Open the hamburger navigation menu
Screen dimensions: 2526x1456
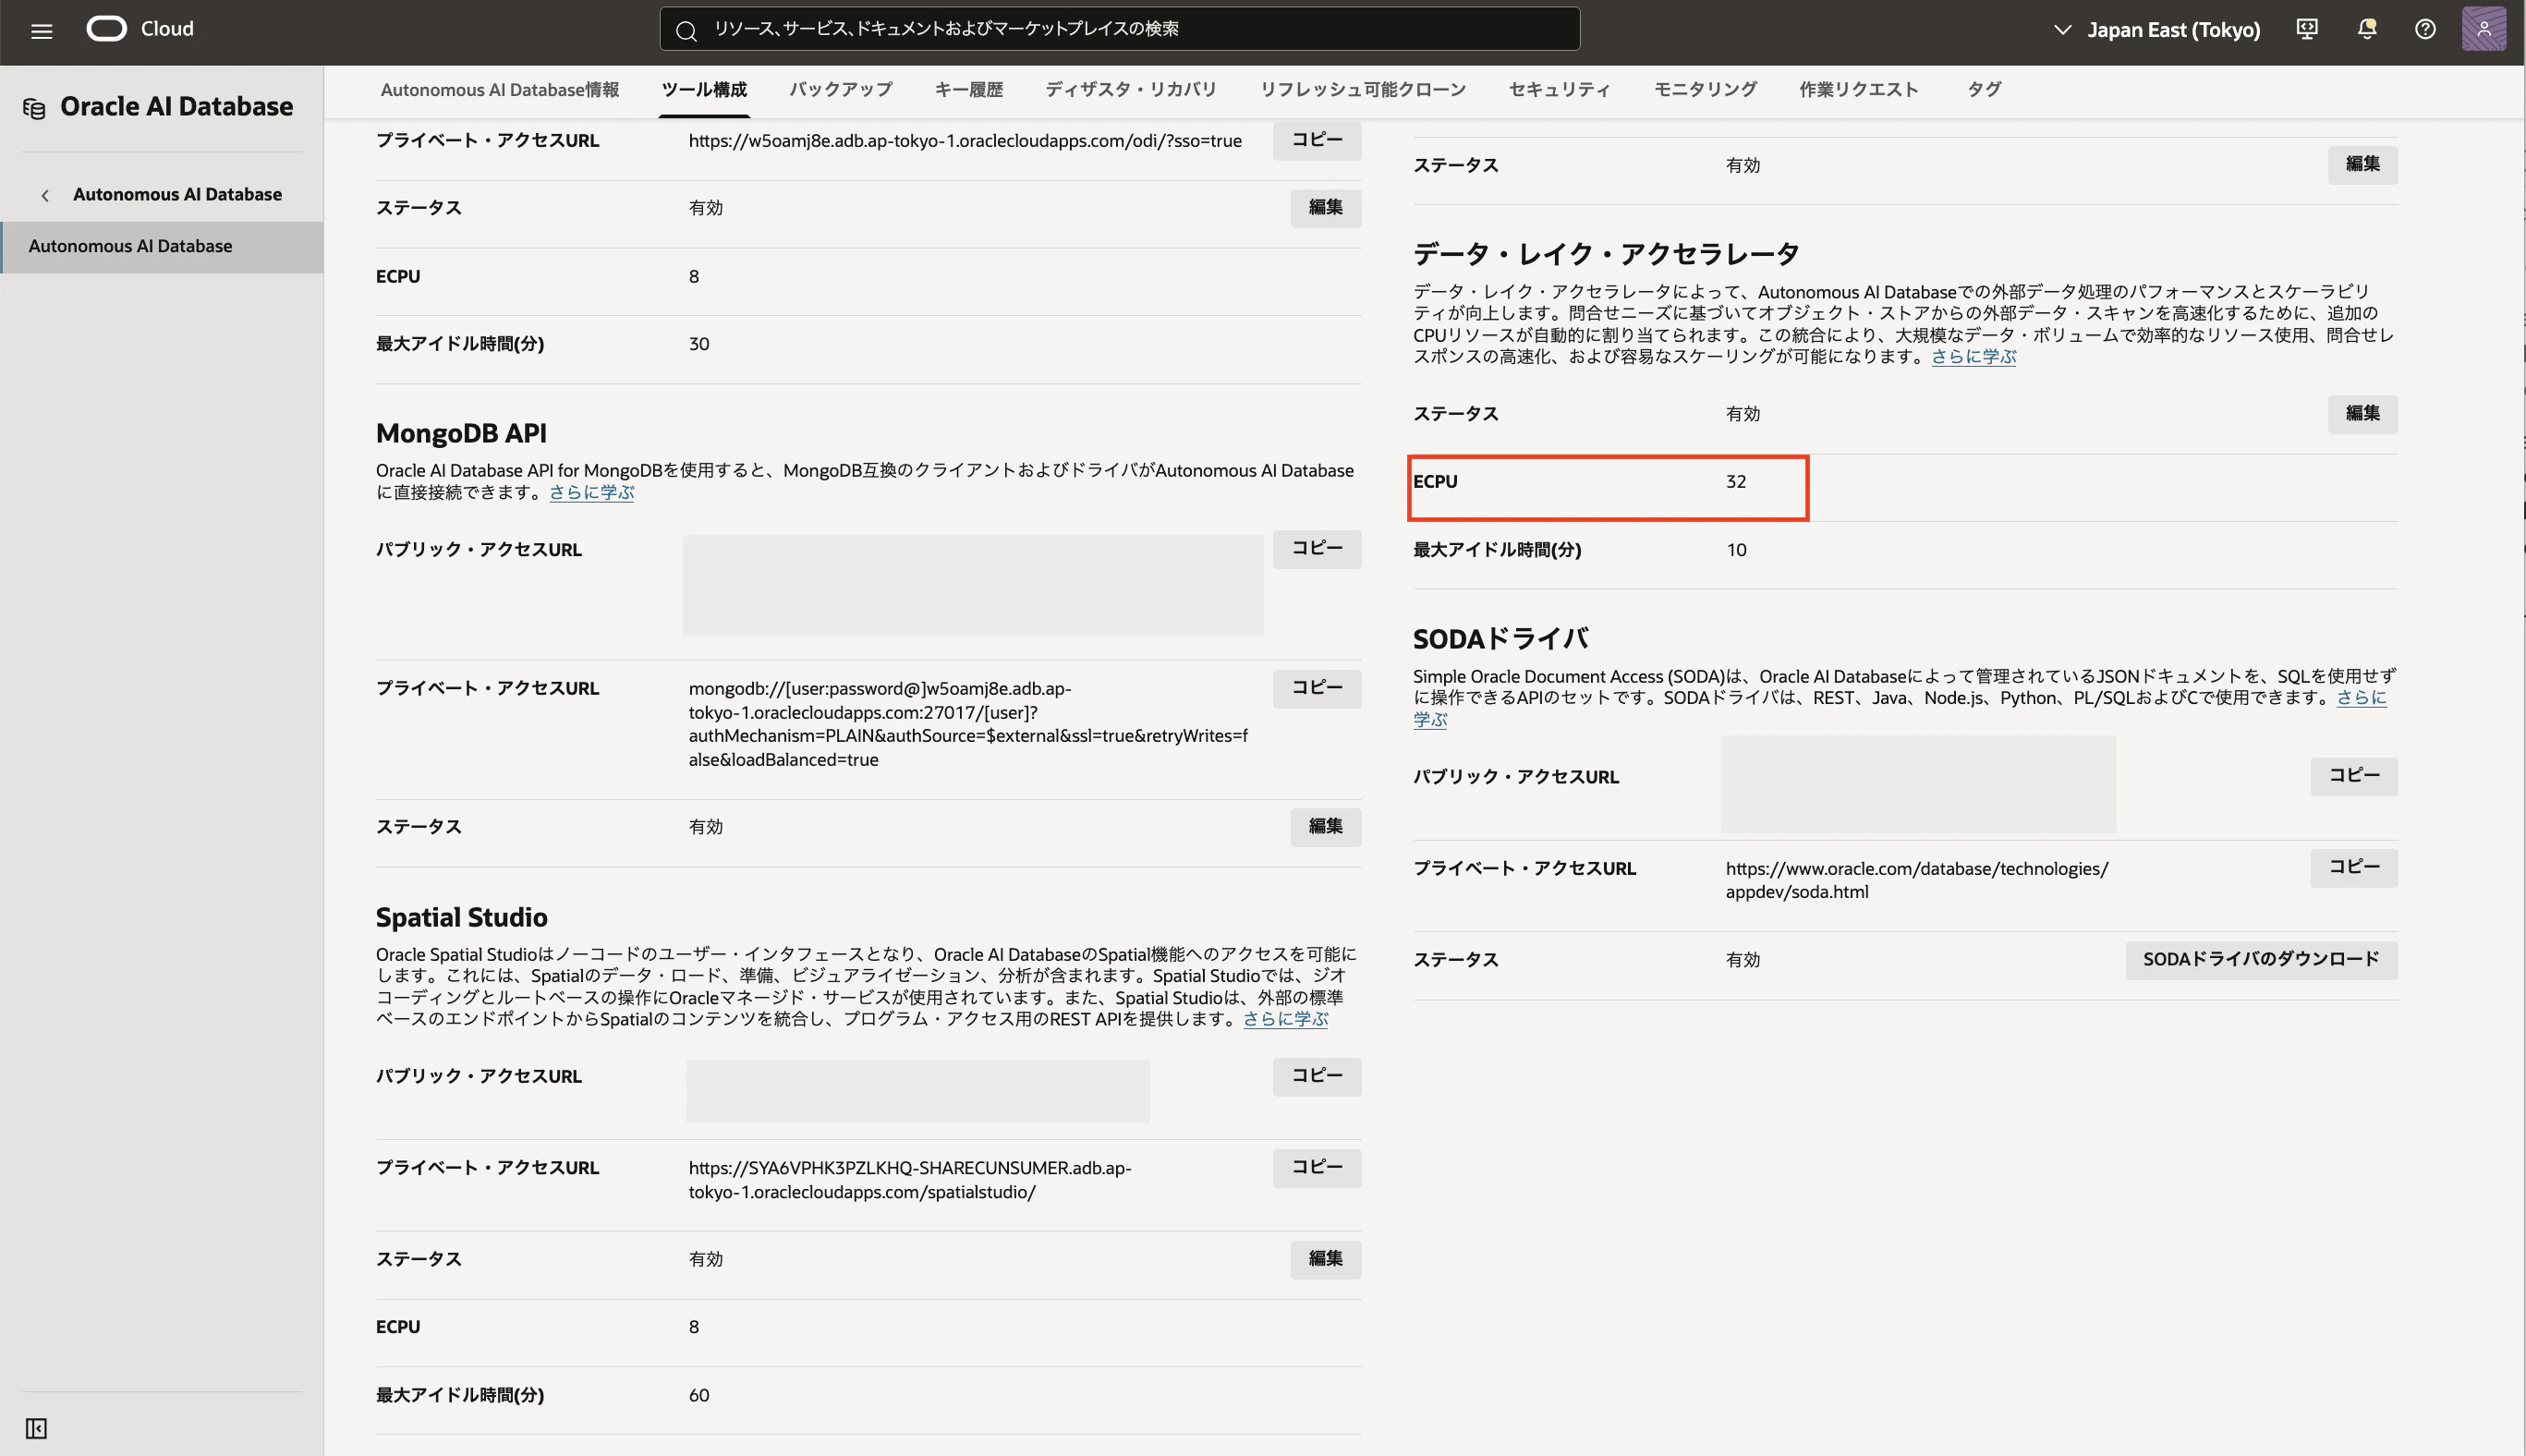click(x=41, y=31)
